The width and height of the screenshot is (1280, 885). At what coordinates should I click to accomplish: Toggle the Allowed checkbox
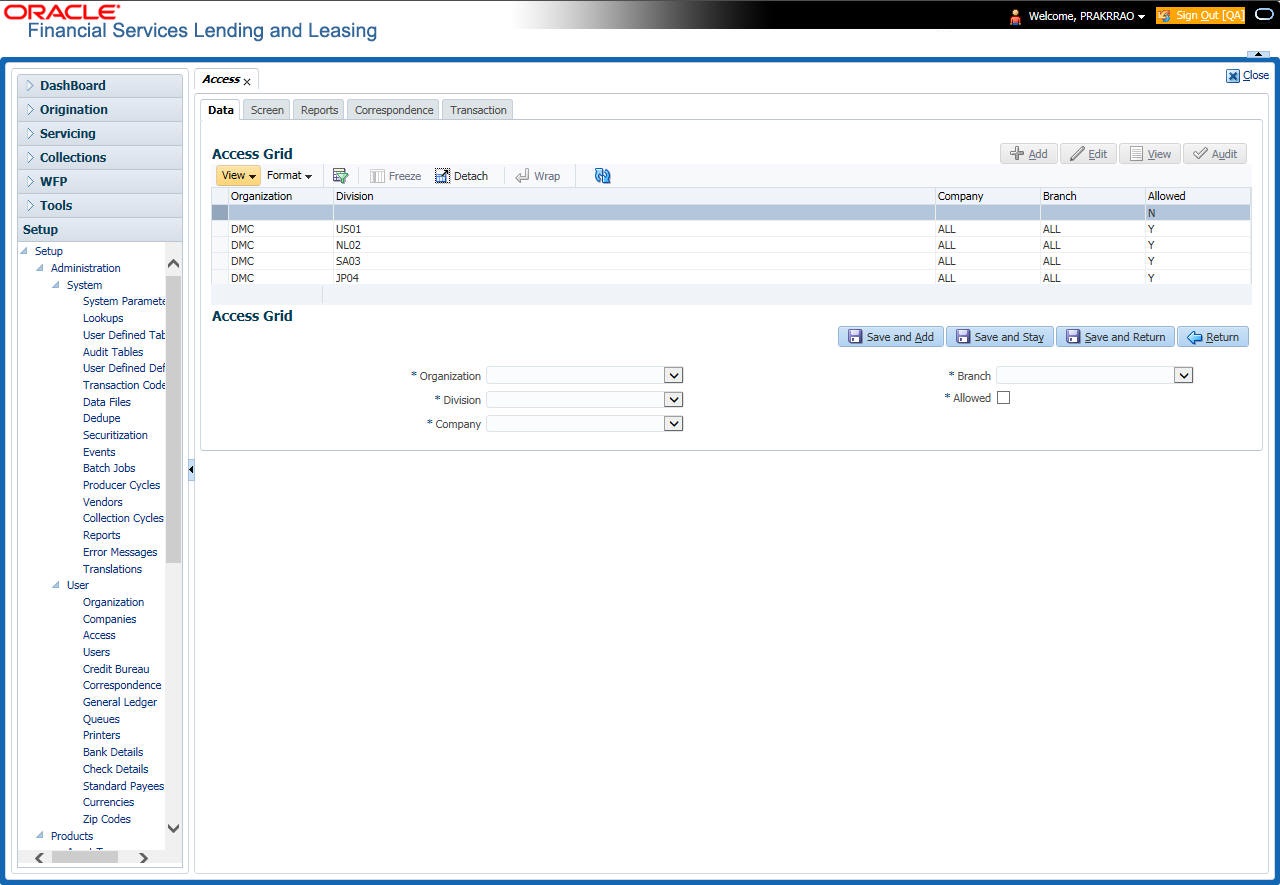[1004, 398]
